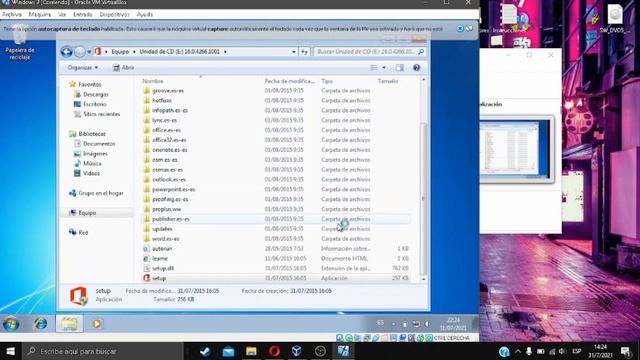Change view with the view icon
640x360 pixels.
click(x=374, y=68)
